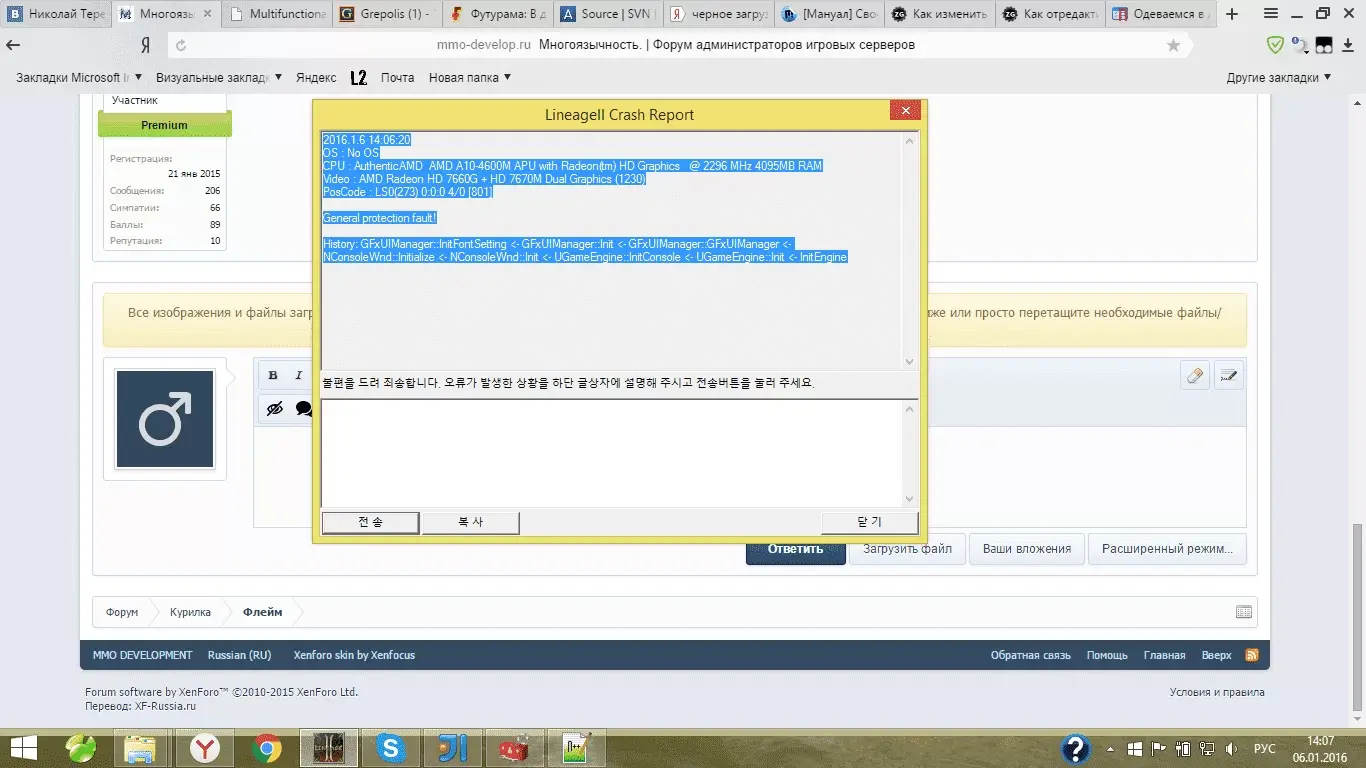Open the Skype taskbar icon

click(390, 747)
